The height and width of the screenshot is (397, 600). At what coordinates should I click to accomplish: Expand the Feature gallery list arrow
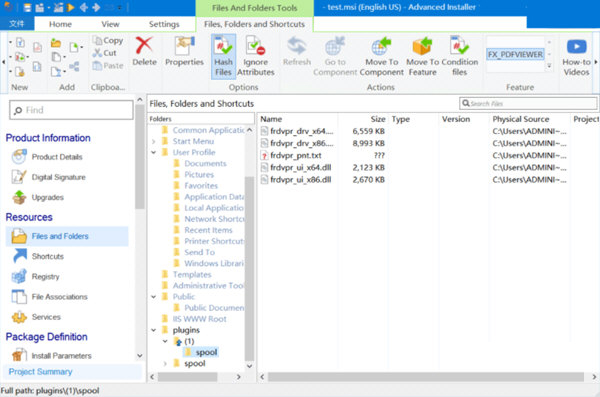coord(549,66)
